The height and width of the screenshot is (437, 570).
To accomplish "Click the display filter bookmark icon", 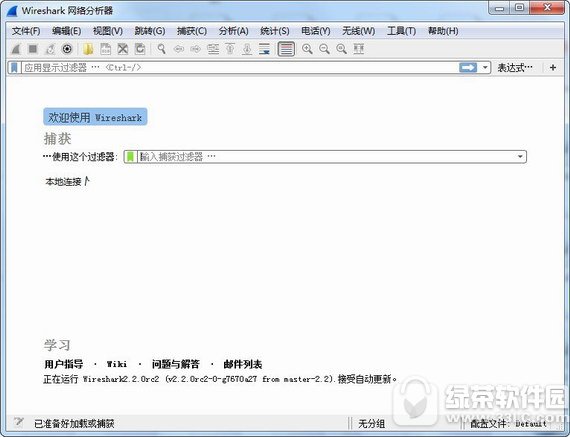I will pos(14,68).
